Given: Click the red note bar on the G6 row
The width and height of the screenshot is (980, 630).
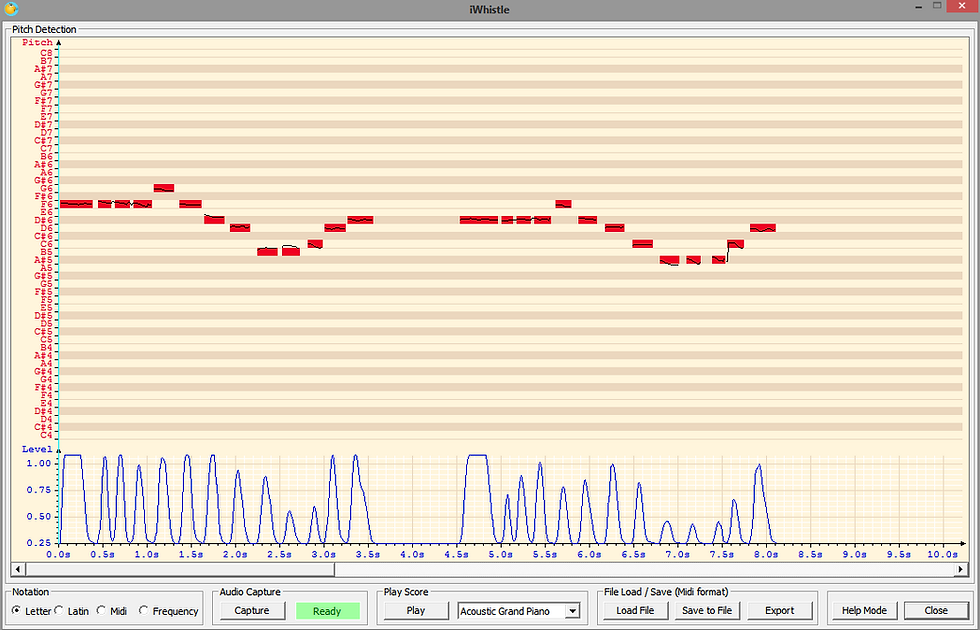Looking at the screenshot, I should (164, 188).
